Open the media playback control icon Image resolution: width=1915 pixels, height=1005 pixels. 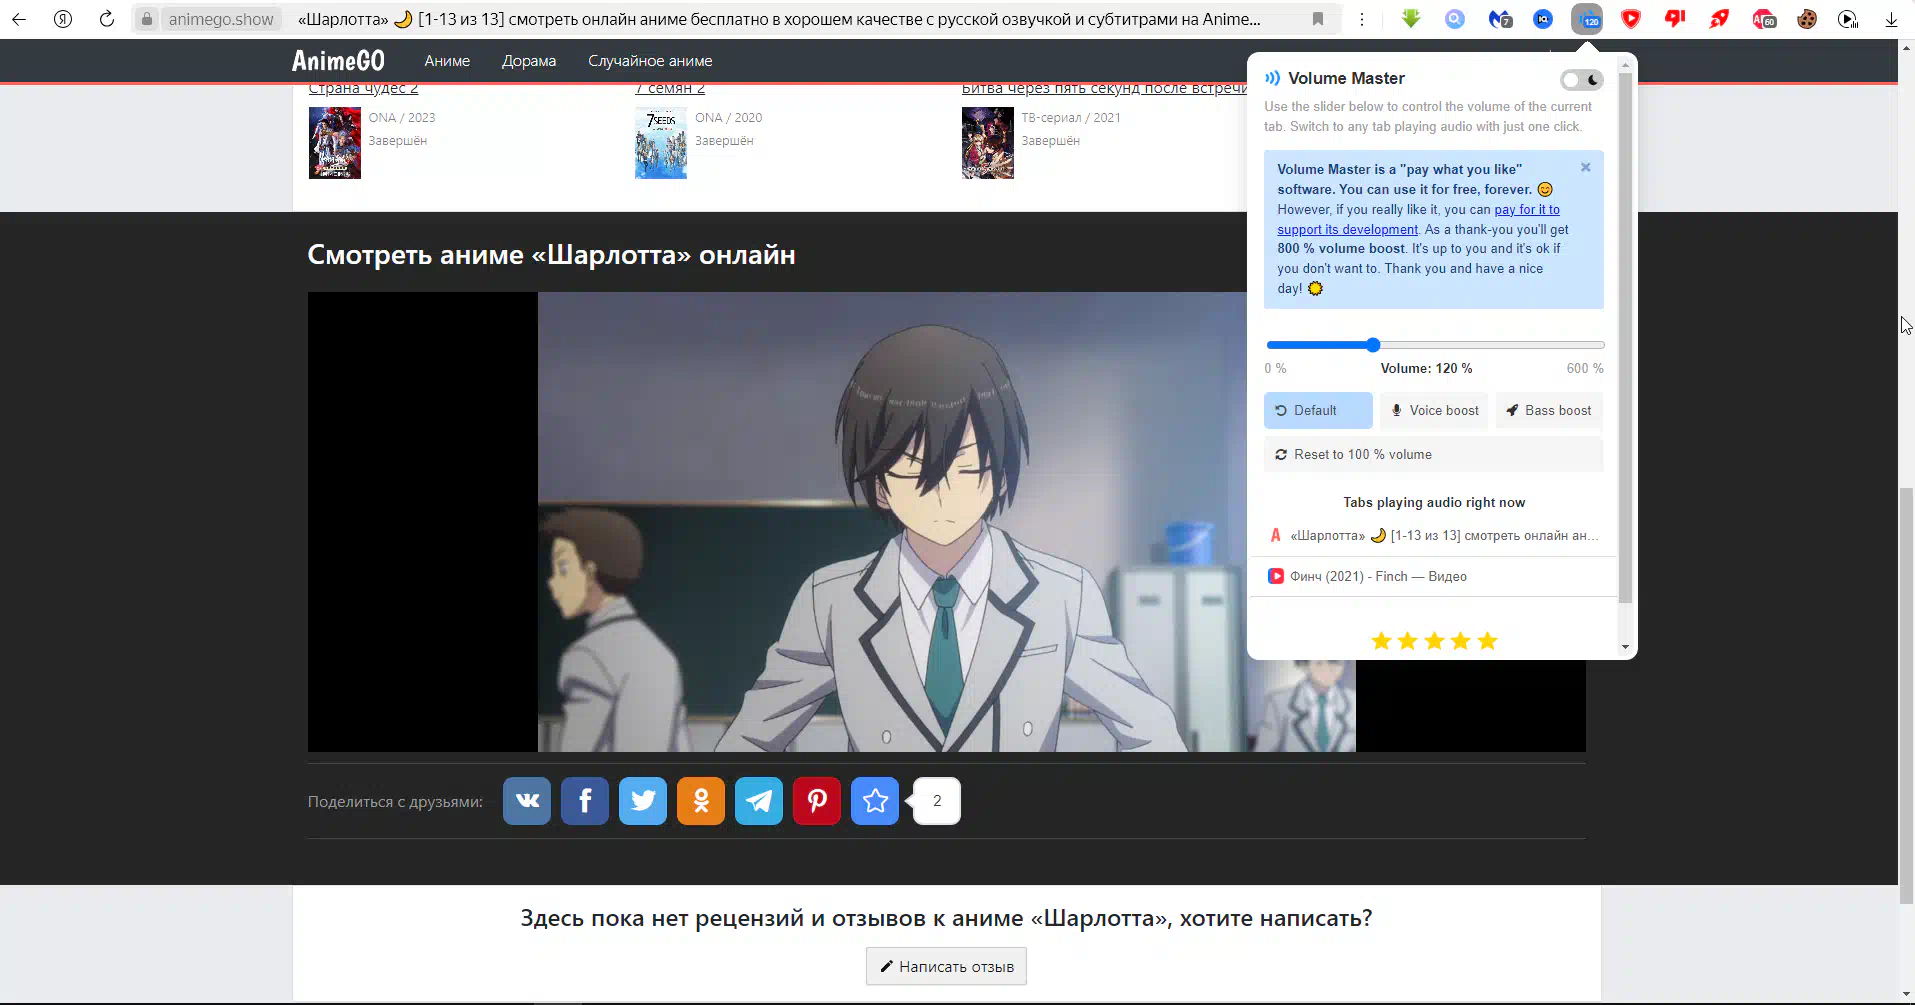point(1848,19)
